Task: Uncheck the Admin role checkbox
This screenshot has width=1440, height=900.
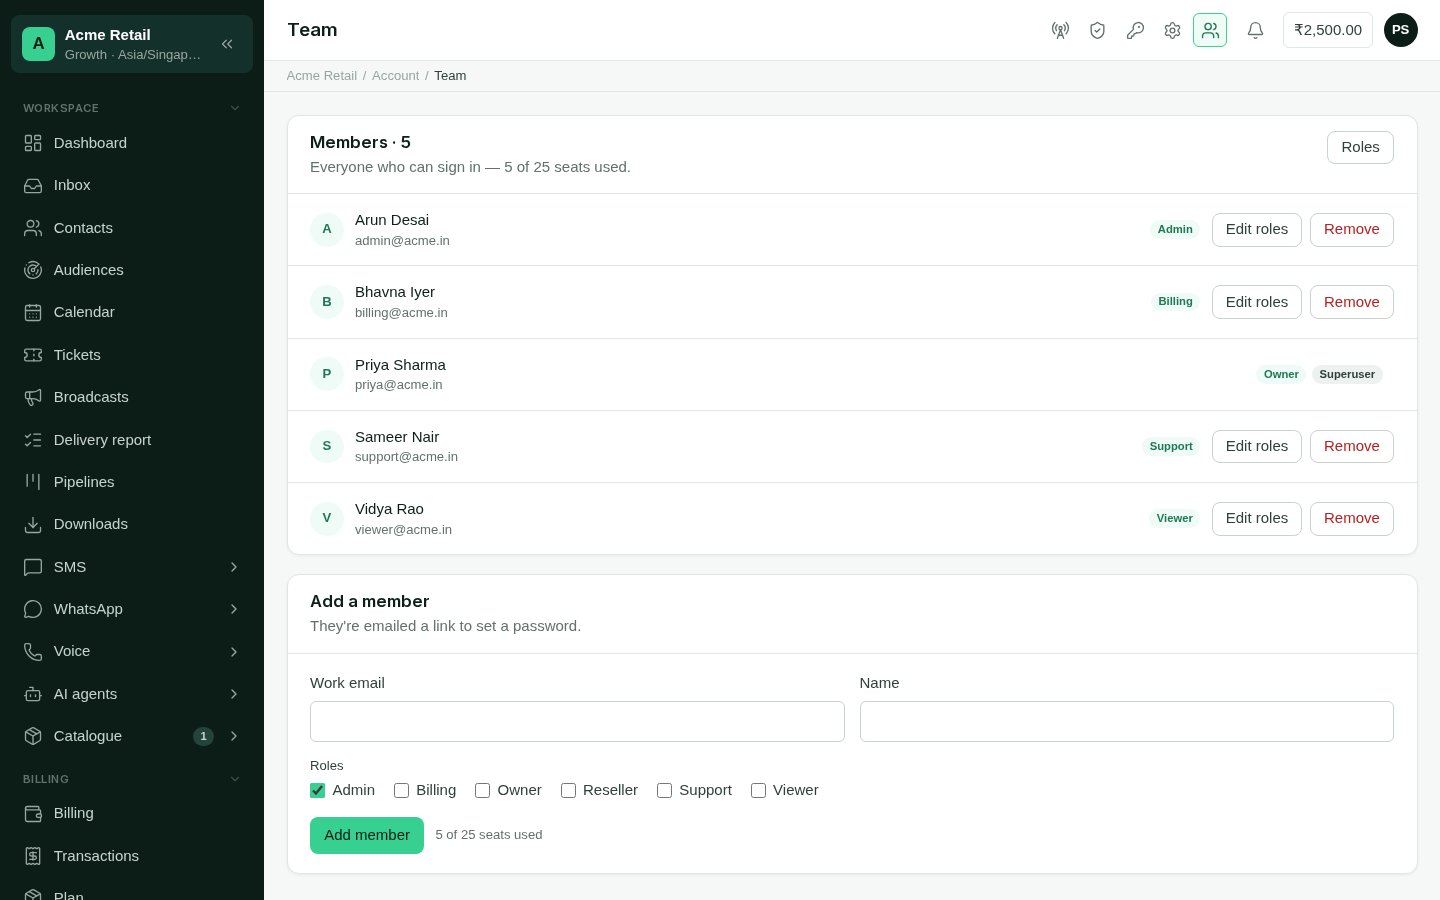Action: pyautogui.click(x=318, y=790)
